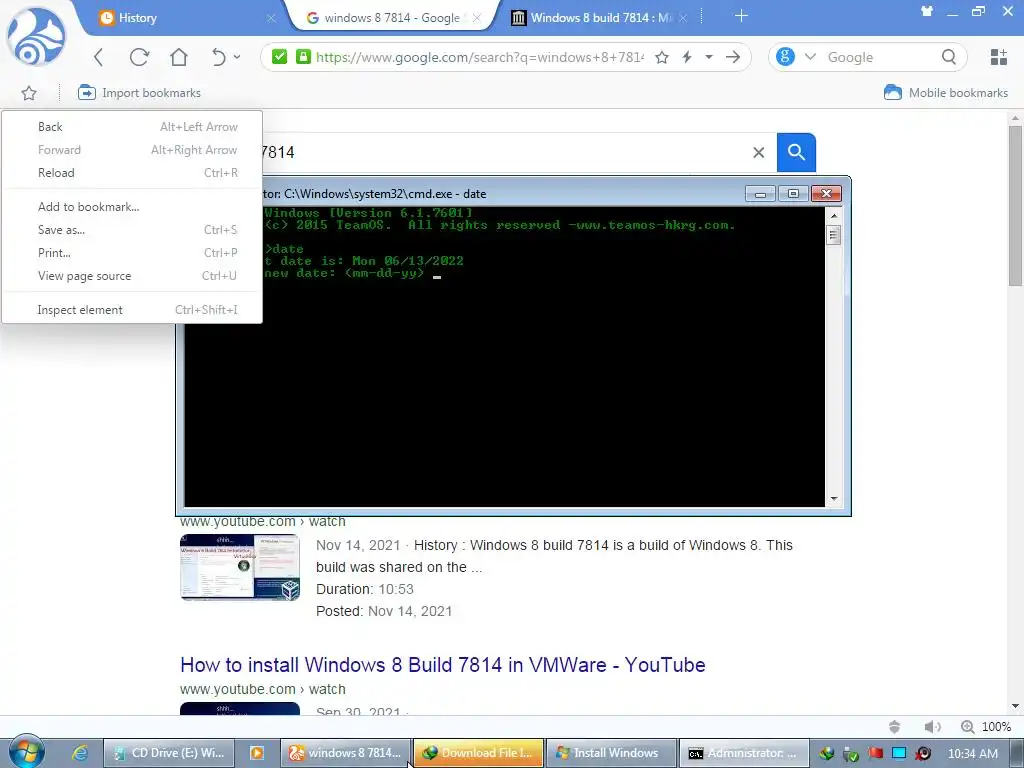Click the lightning speed mode icon
The height and width of the screenshot is (768, 1024).
(686, 57)
